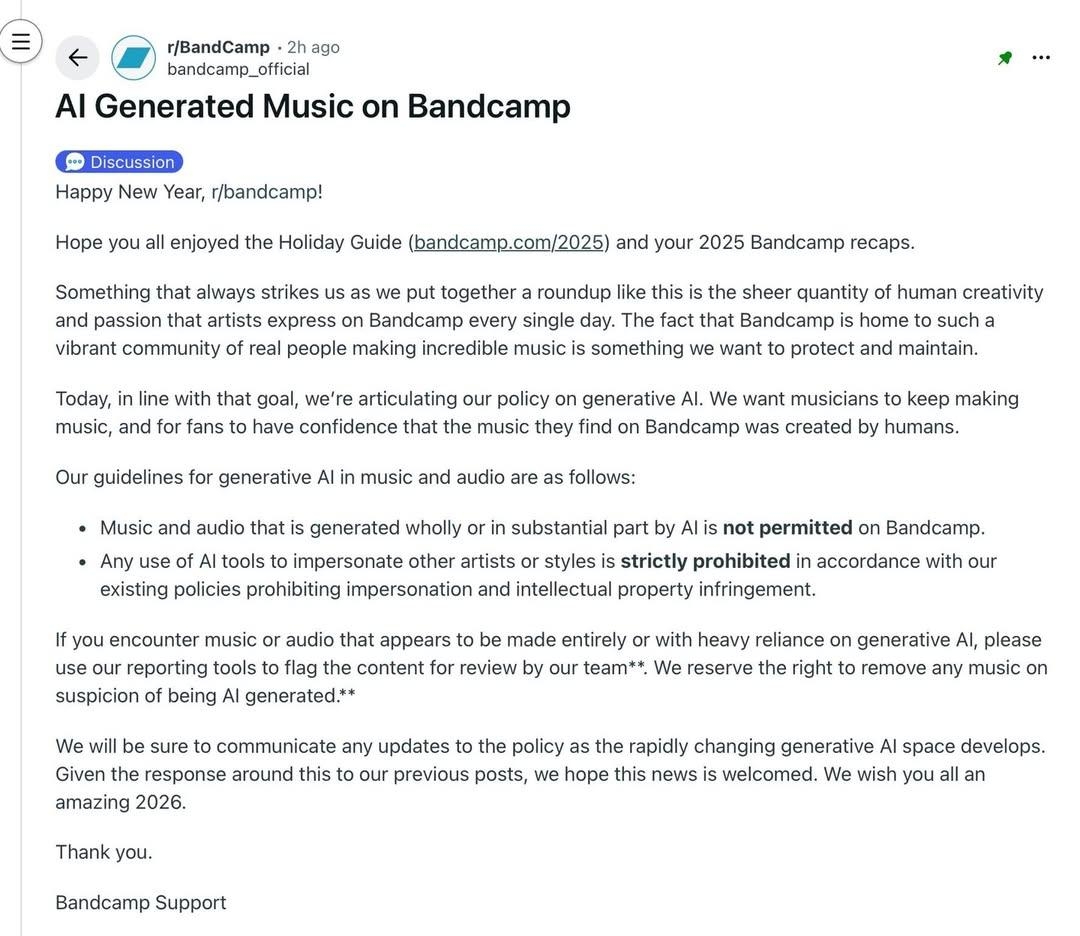
Task: Click the "Happy New Year" greeting text
Action: (130, 192)
